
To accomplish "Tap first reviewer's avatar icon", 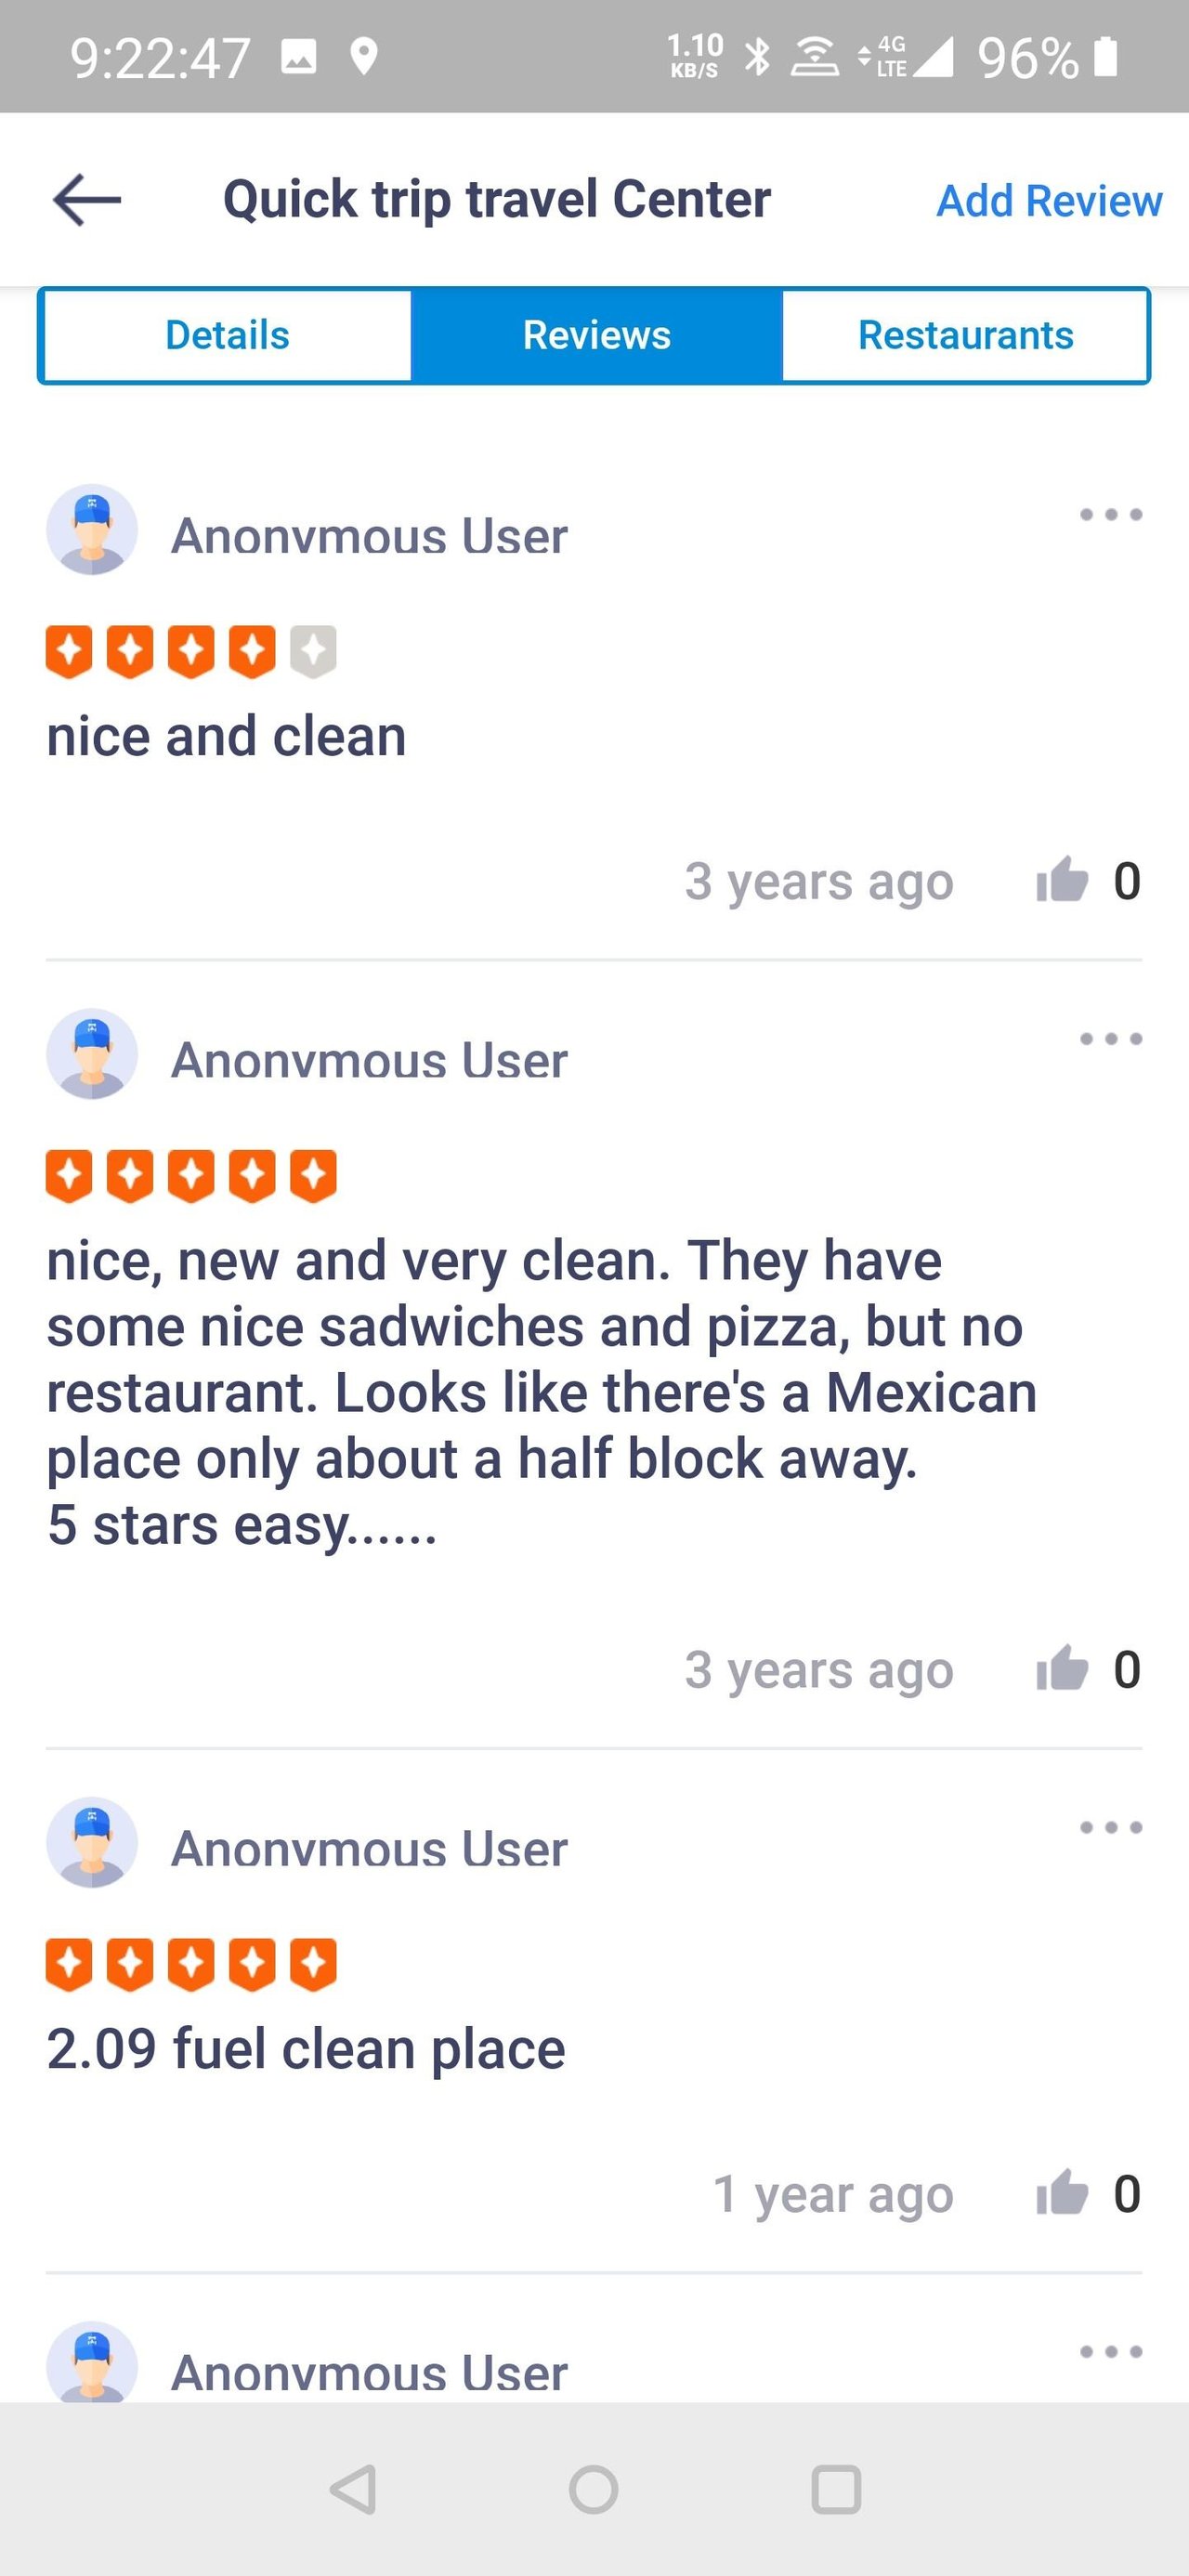I will (x=92, y=530).
